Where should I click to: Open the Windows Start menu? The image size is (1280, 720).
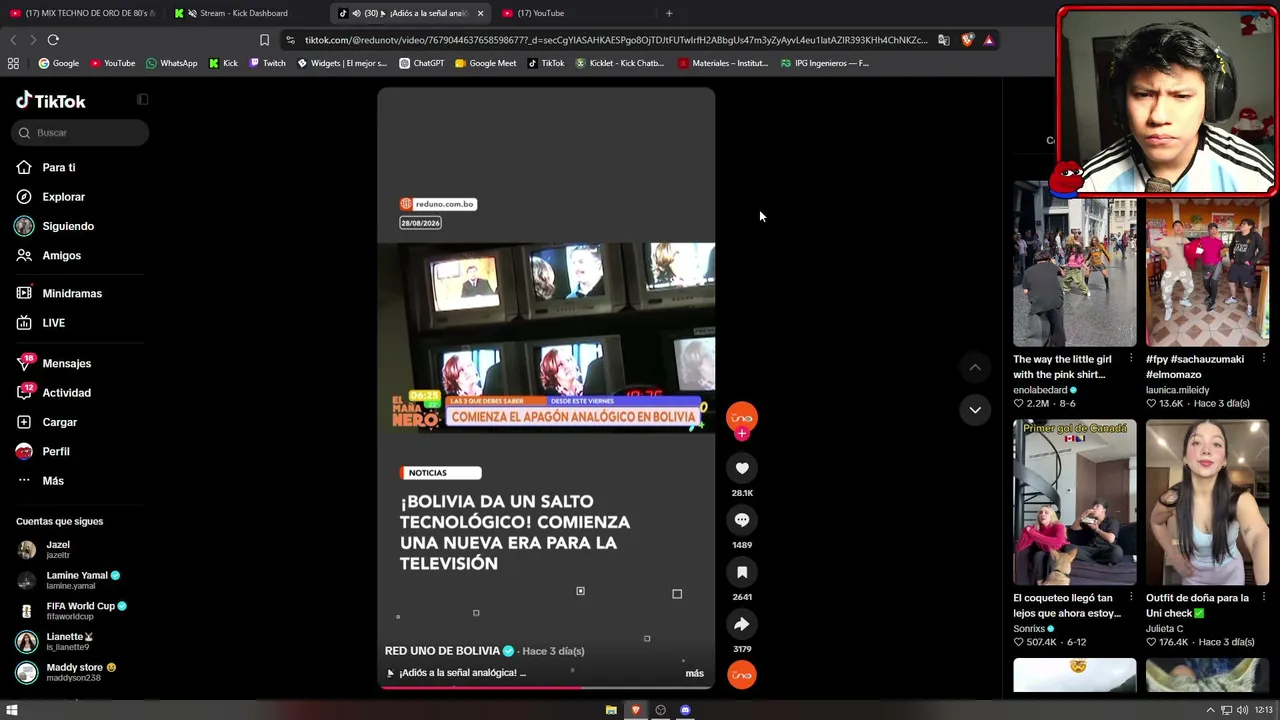pyautogui.click(x=12, y=710)
